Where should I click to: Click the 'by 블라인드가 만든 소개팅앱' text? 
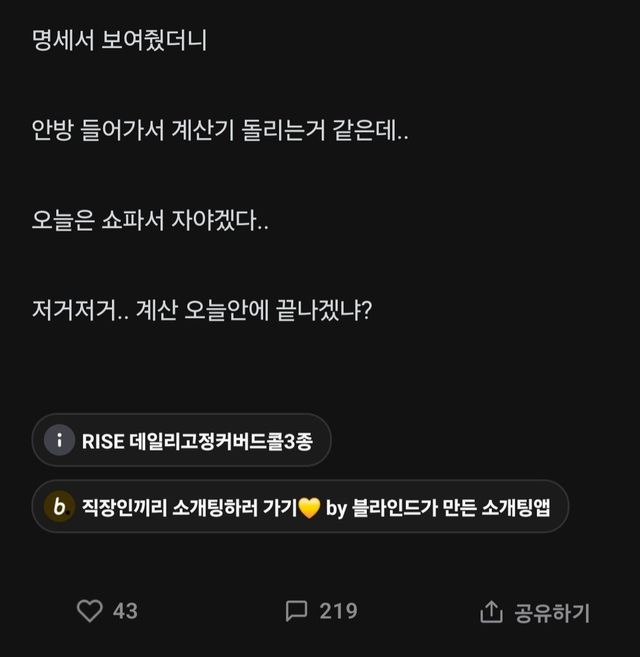(x=441, y=508)
